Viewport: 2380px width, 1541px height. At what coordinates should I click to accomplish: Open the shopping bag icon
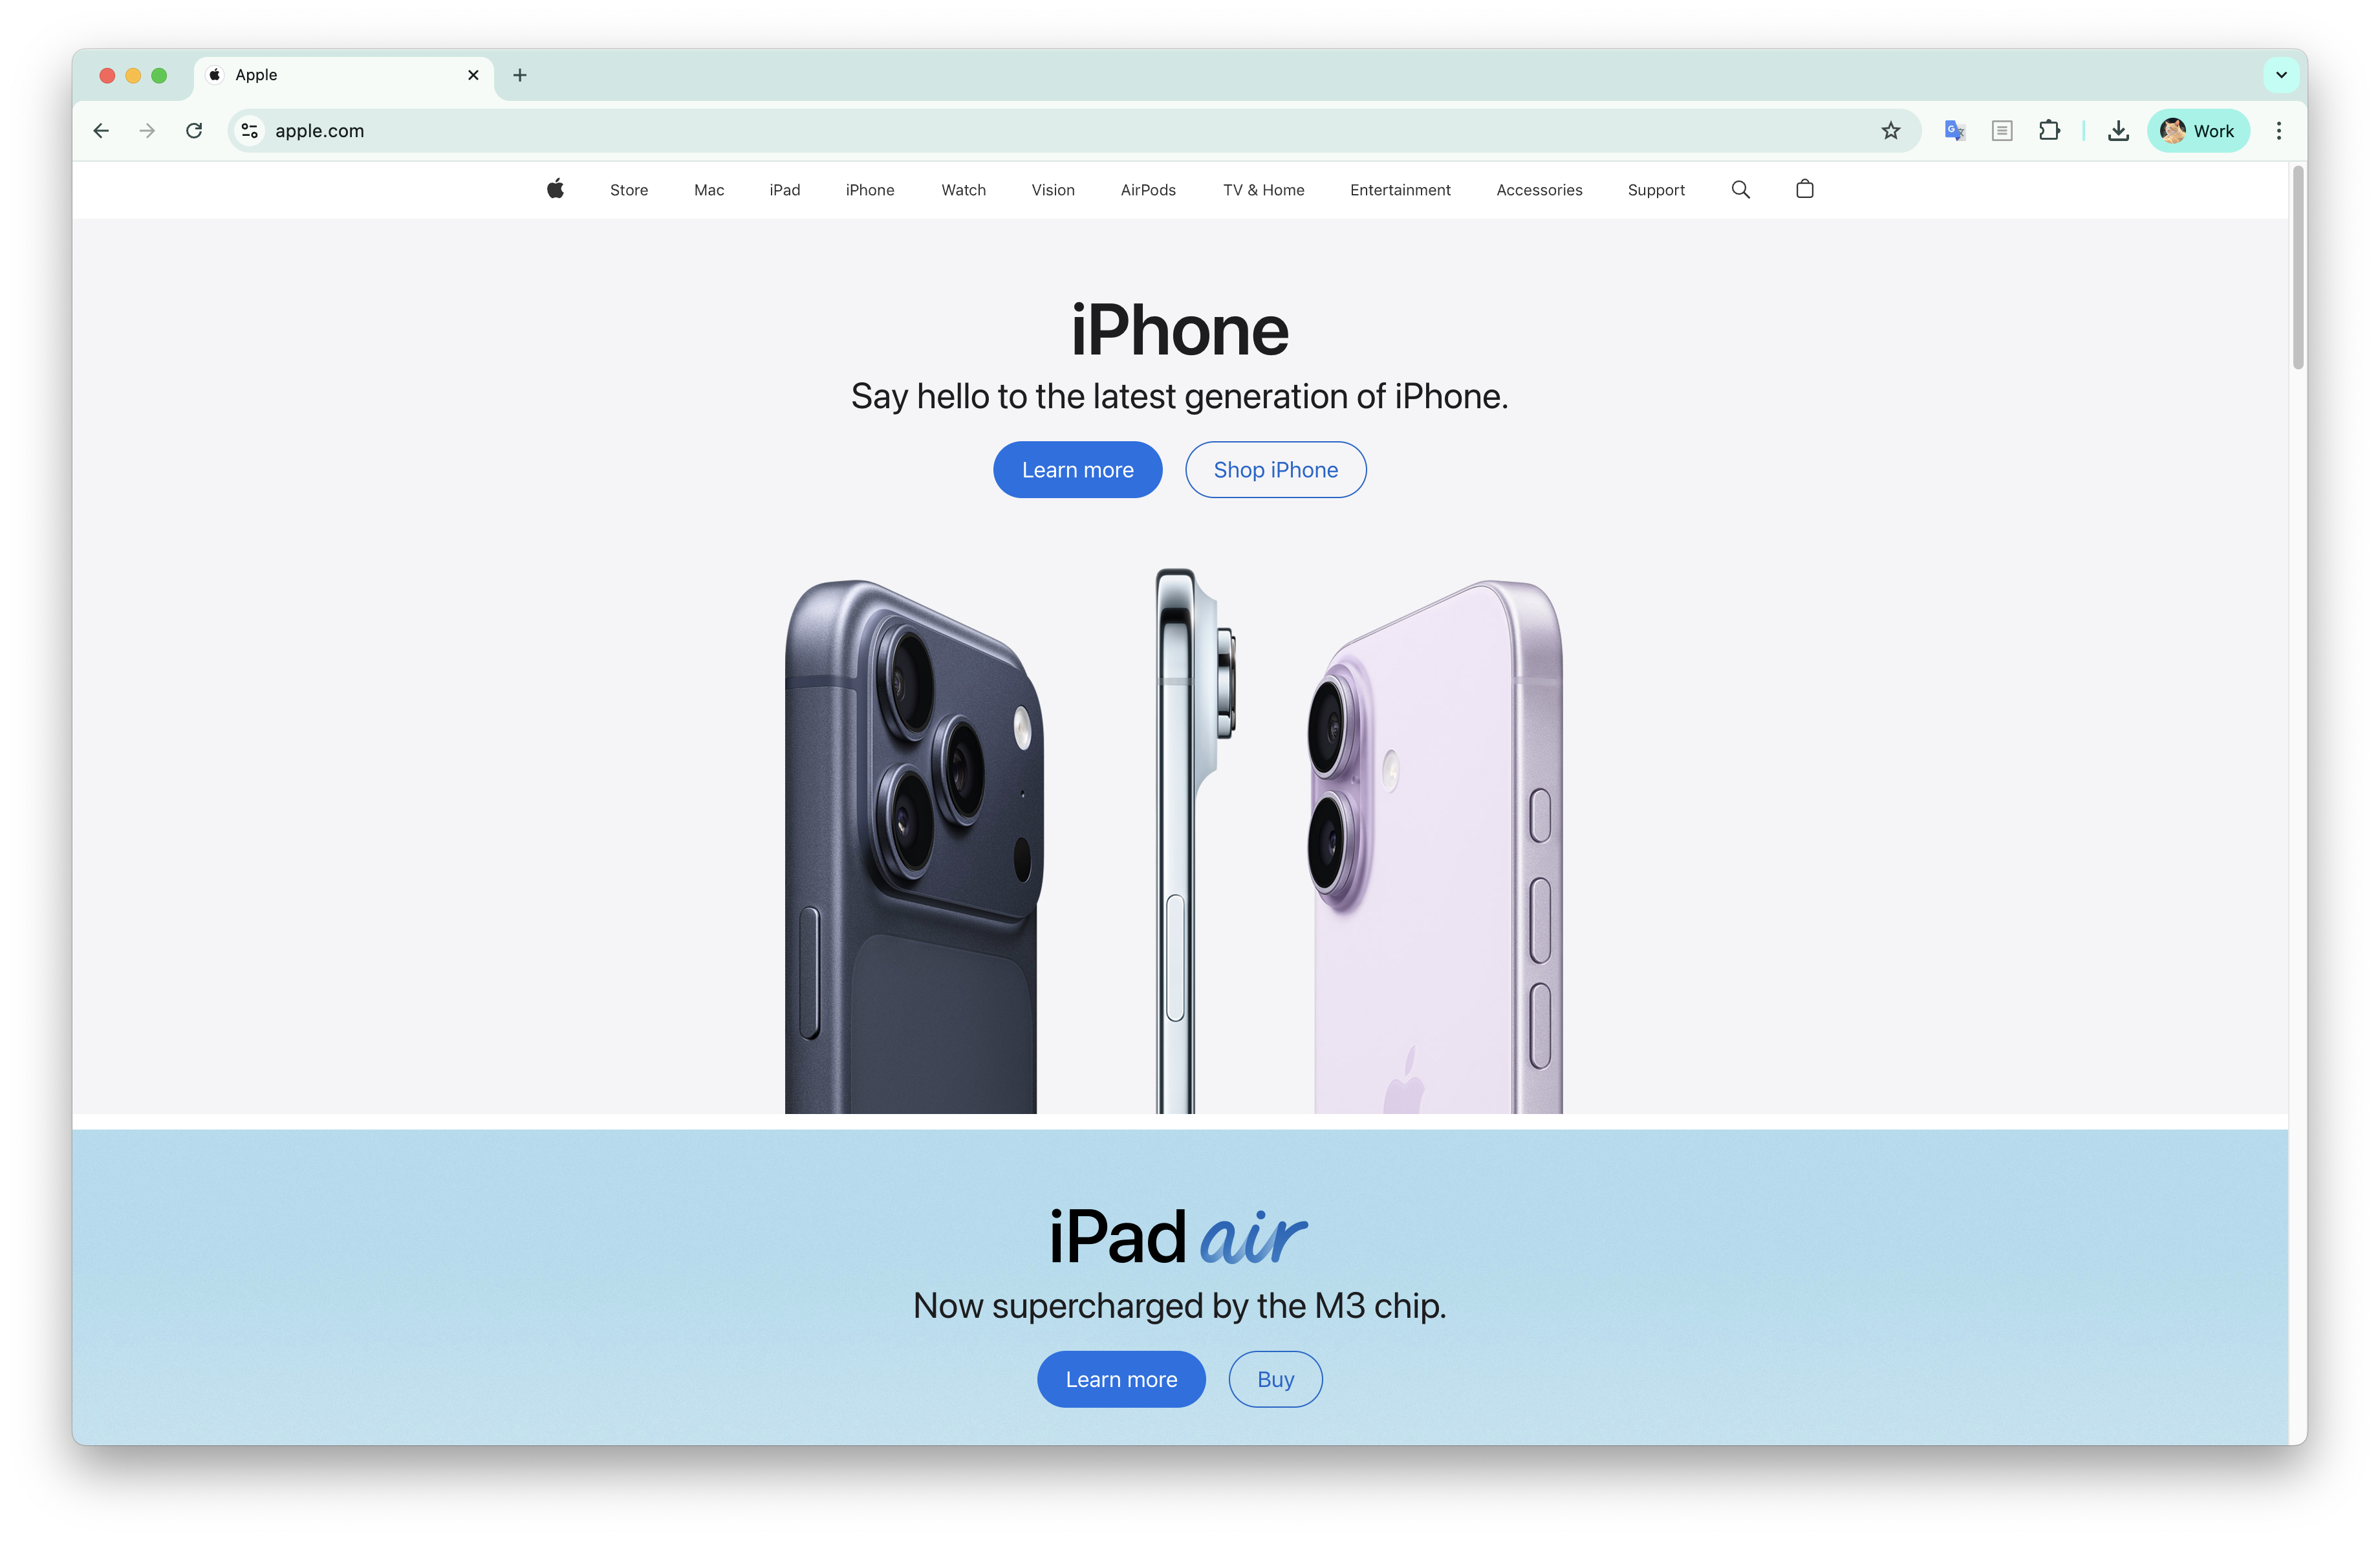(1804, 189)
